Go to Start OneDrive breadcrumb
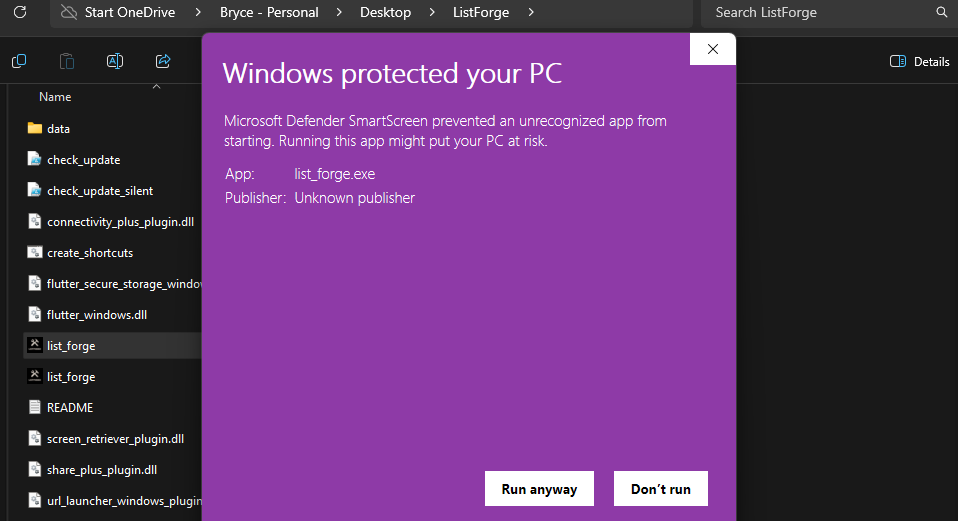Image resolution: width=958 pixels, height=521 pixels. (130, 12)
